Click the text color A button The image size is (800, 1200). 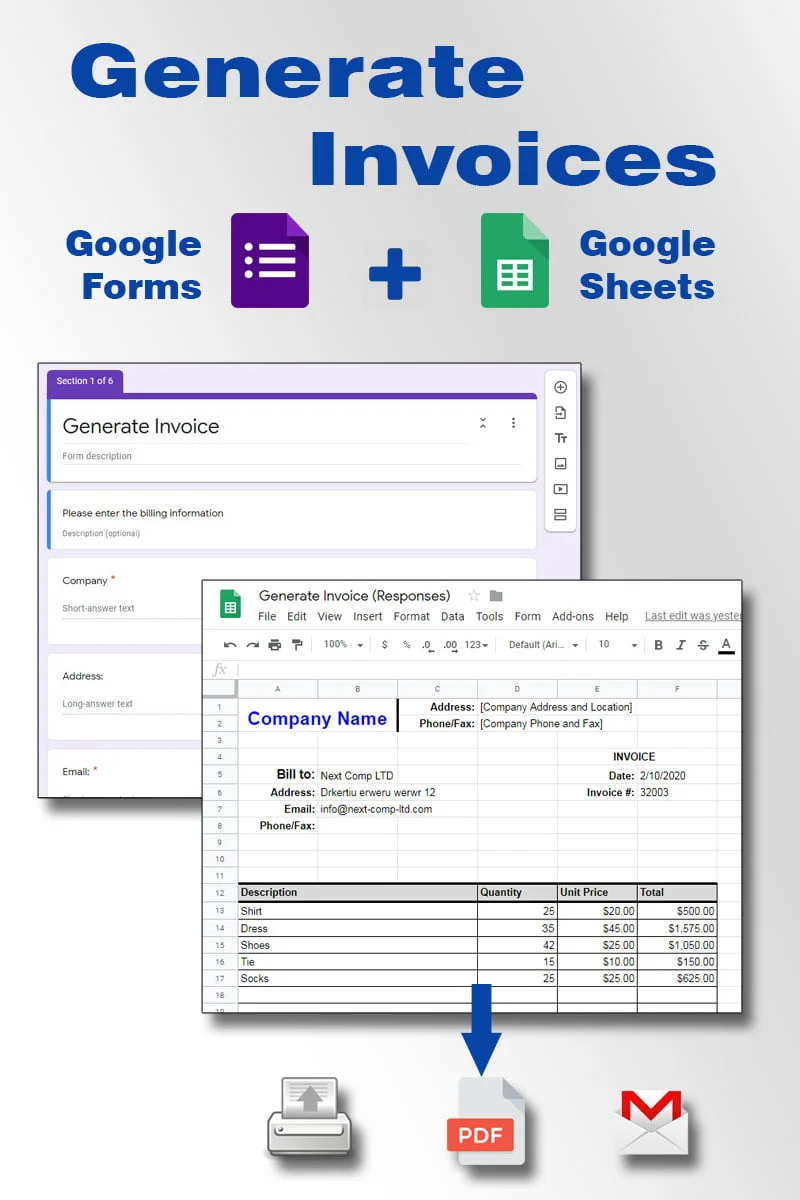(x=726, y=645)
